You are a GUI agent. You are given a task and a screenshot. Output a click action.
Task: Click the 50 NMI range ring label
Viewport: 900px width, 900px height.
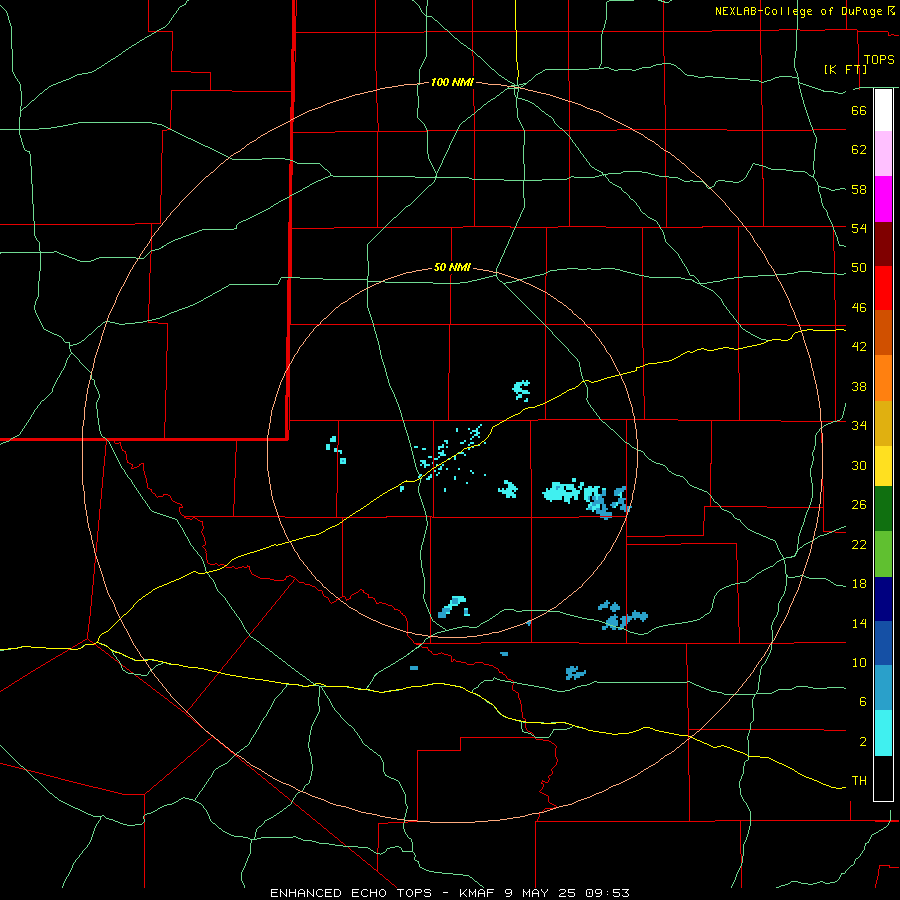click(452, 267)
